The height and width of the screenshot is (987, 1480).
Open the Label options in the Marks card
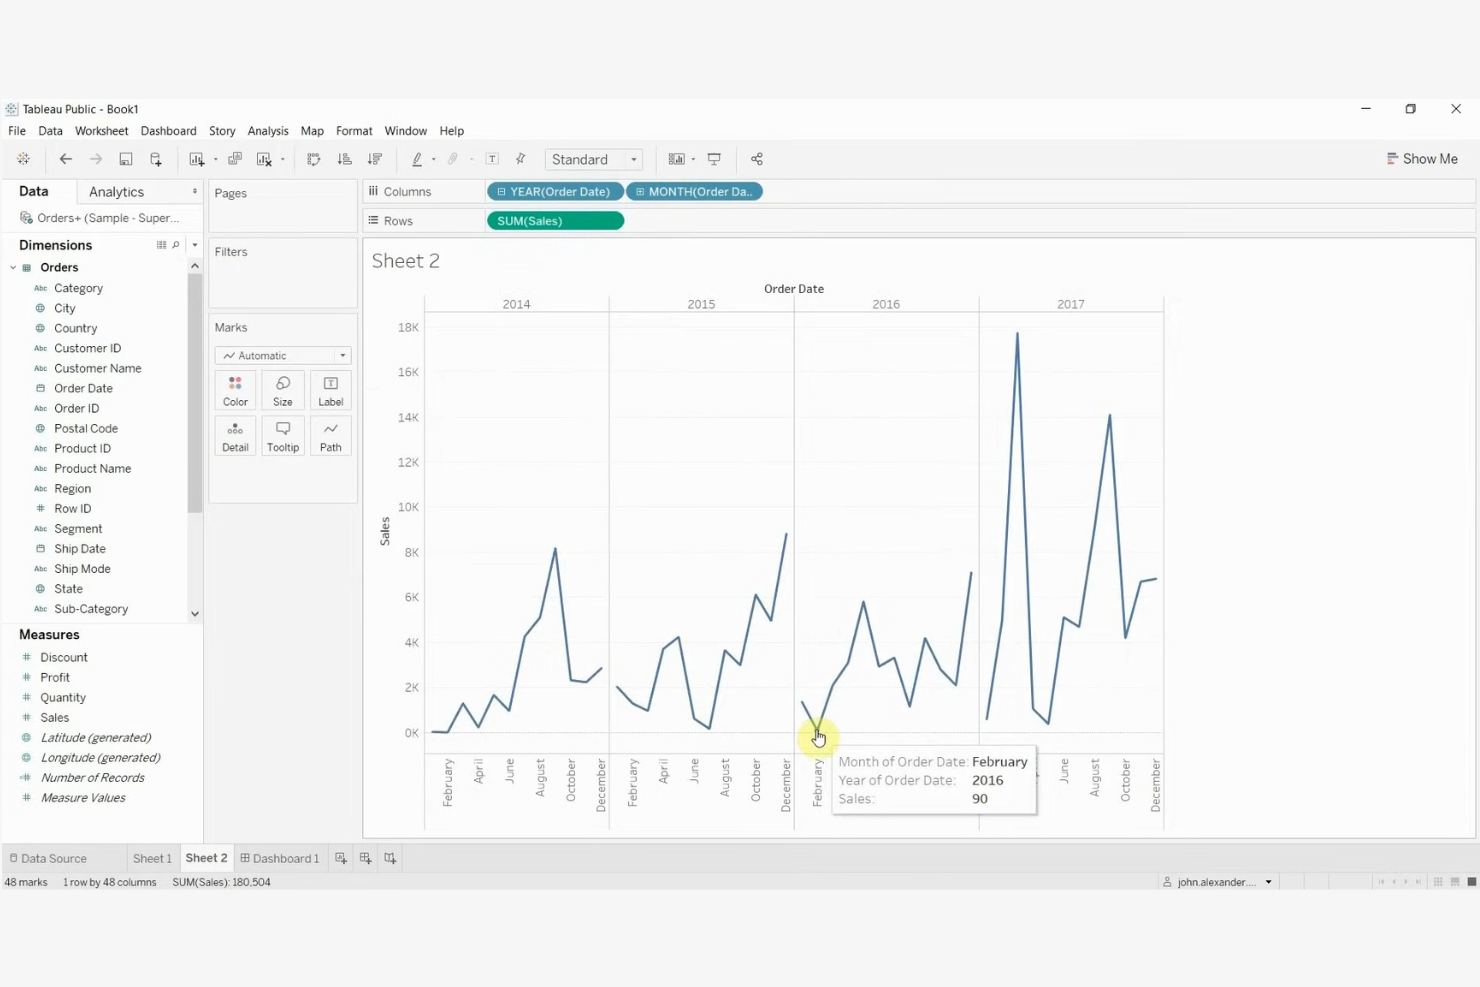pos(330,390)
